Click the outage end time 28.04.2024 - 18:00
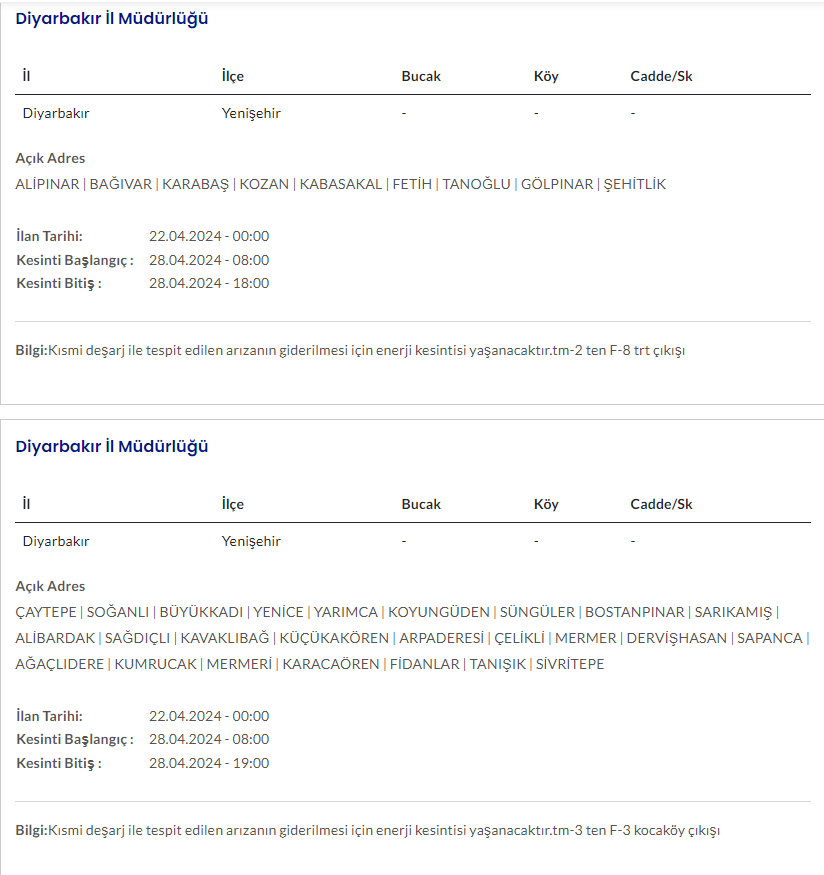This screenshot has width=824, height=875. pos(209,283)
